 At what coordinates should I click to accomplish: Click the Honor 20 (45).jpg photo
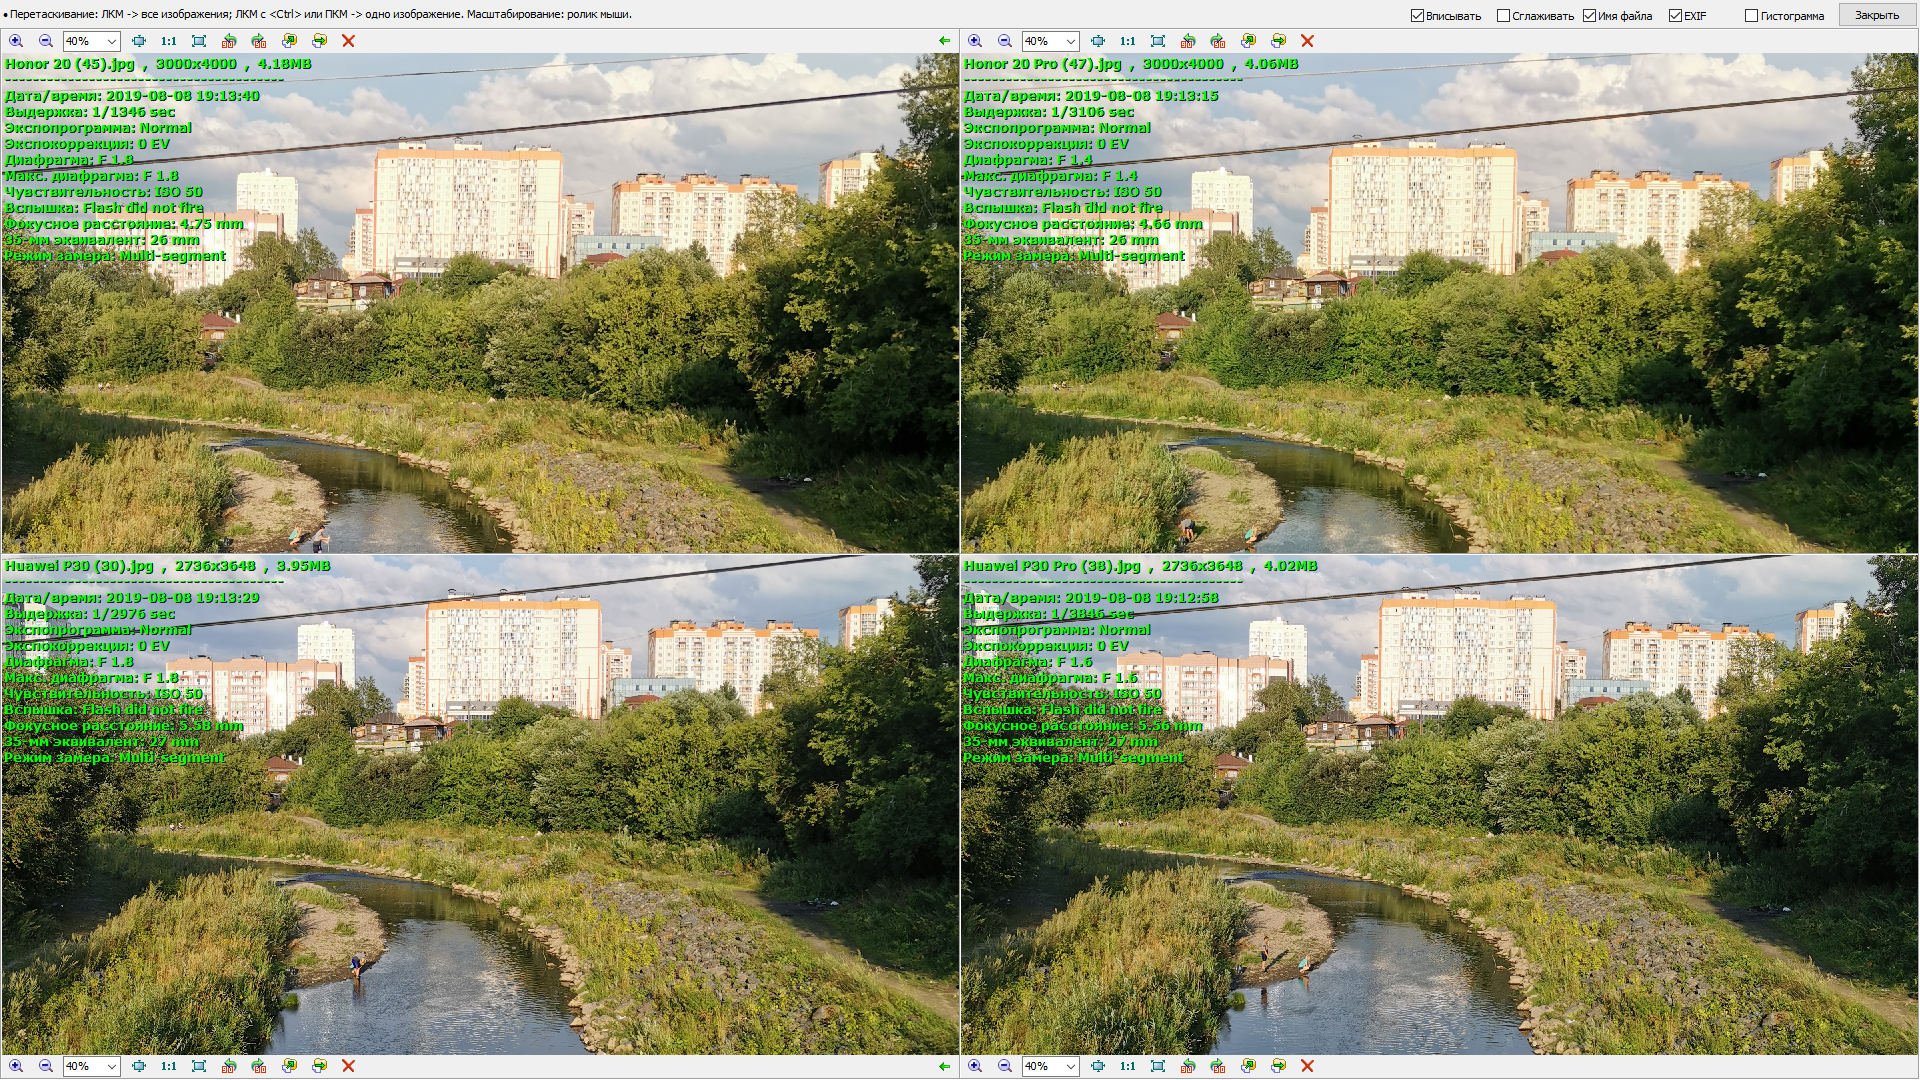[x=480, y=303]
